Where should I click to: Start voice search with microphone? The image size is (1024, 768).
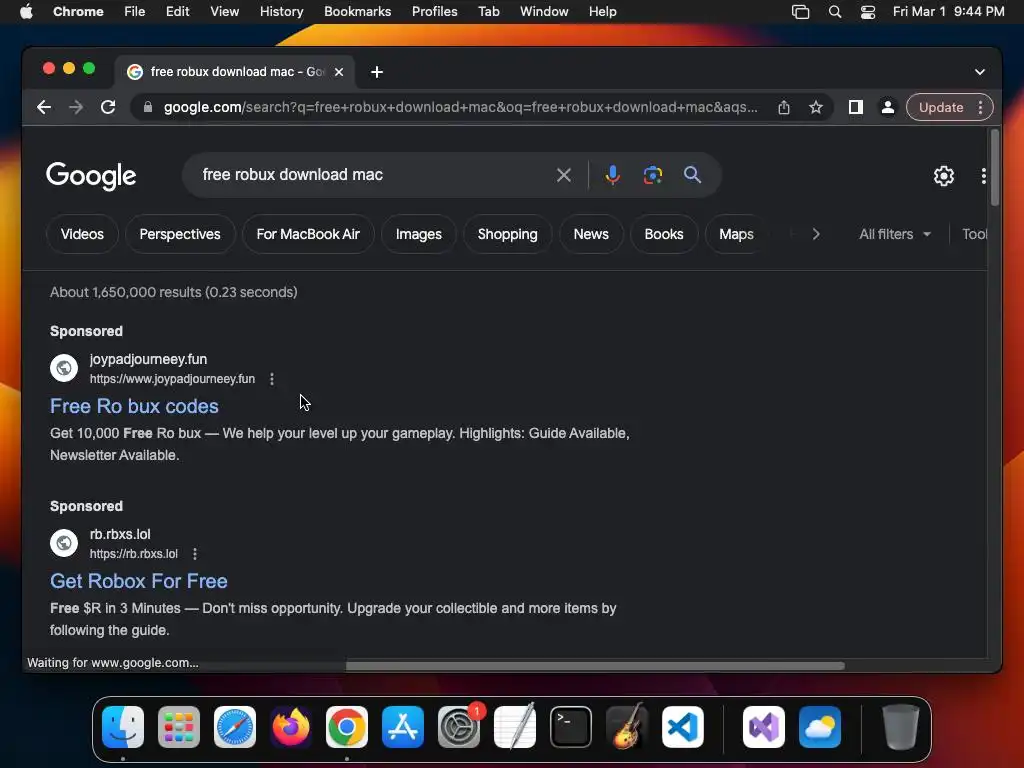click(x=613, y=175)
